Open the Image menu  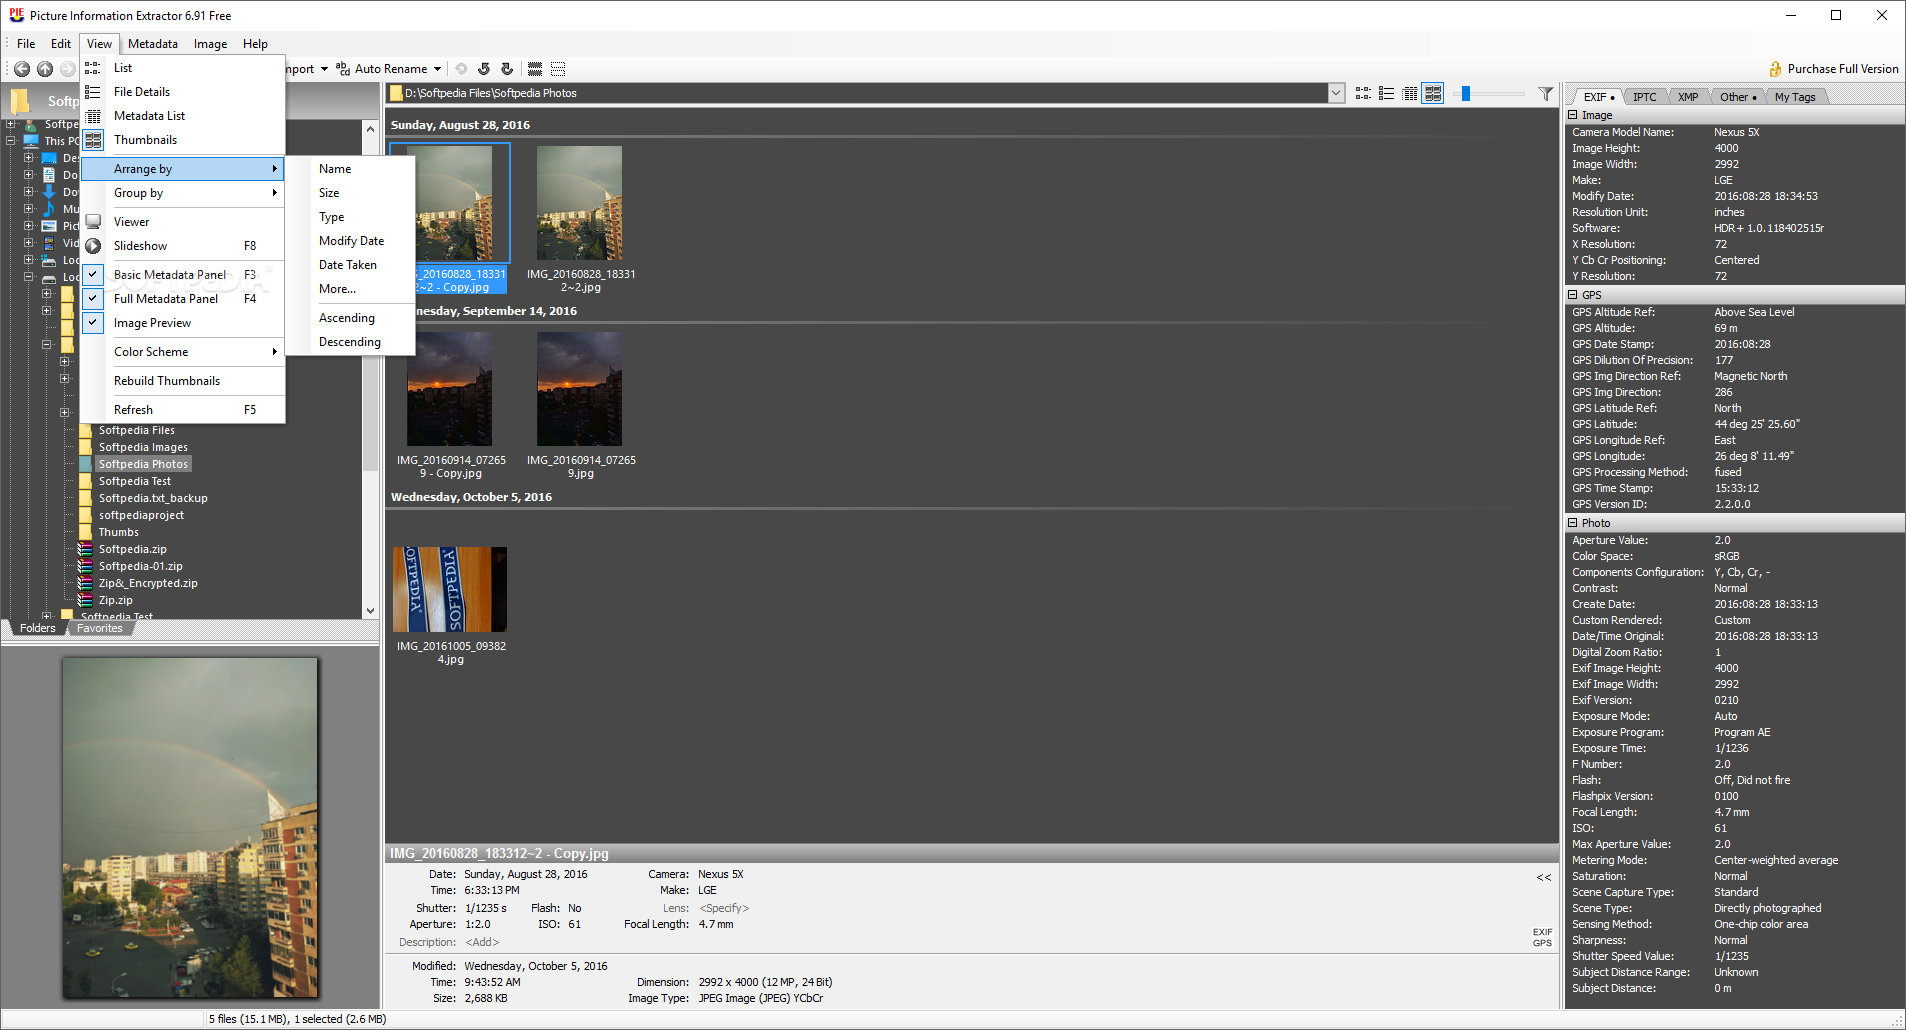(x=210, y=44)
